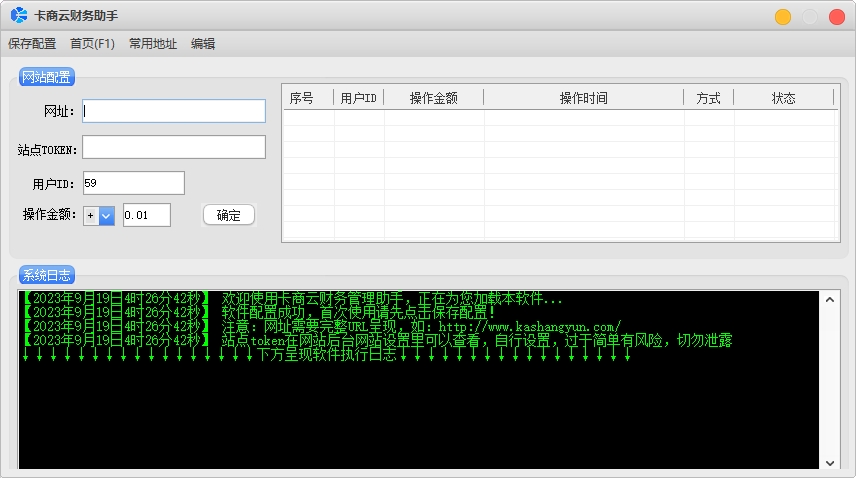Screen dimensions: 856x478
Task: Open the 编辑 menu
Action: [203, 43]
